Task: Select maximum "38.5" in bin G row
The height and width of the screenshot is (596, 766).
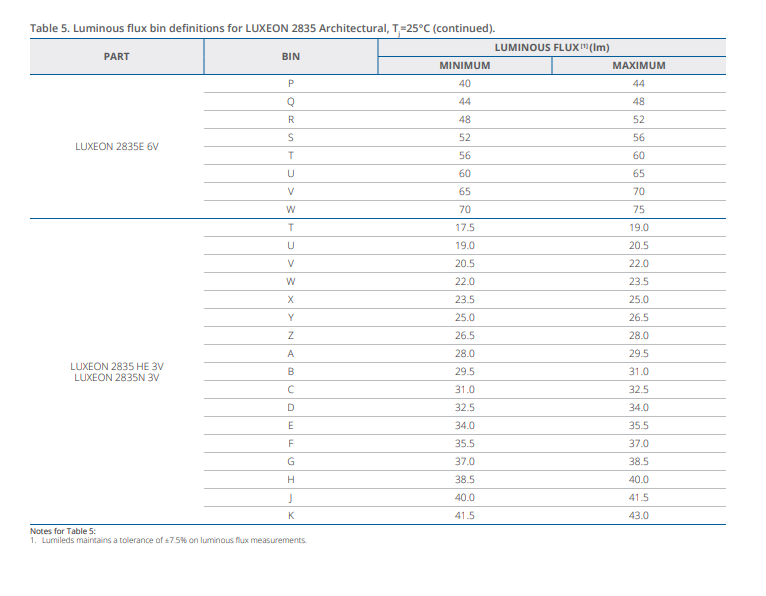Action: [x=638, y=462]
